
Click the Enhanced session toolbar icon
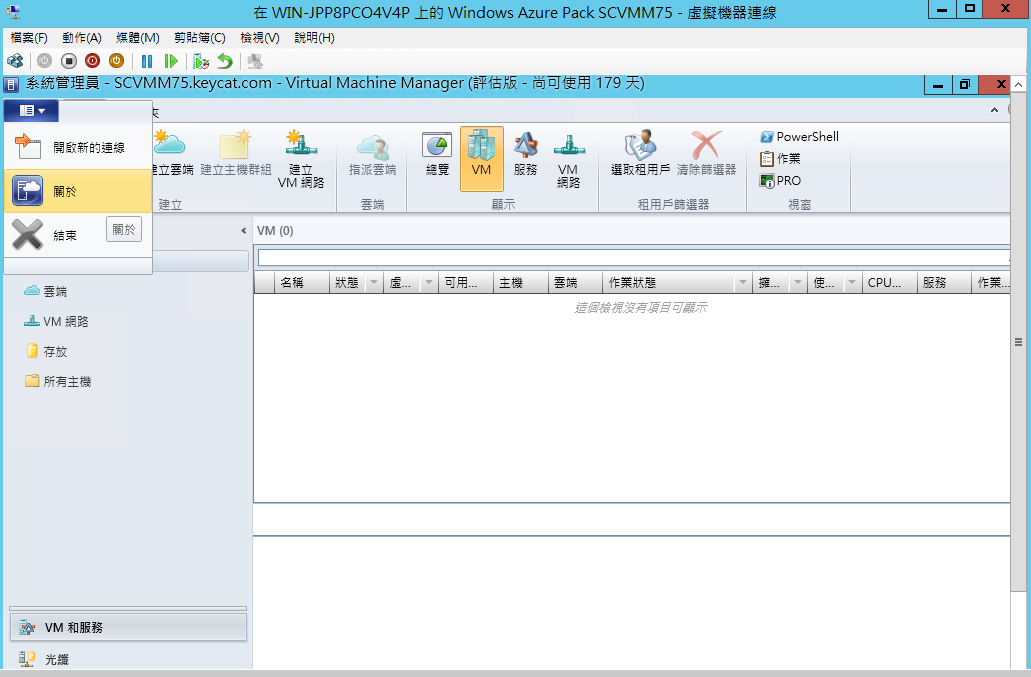255,61
